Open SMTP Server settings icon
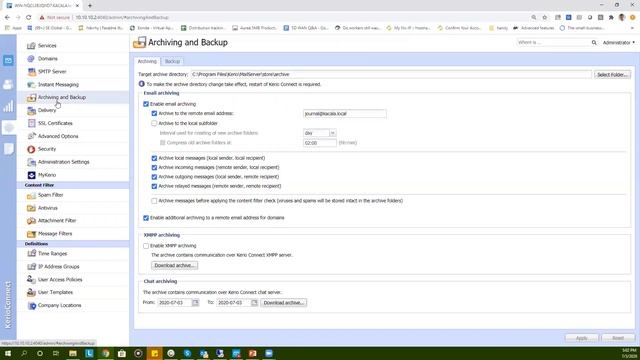This screenshot has width=640, height=360. pyautogui.click(x=31, y=71)
